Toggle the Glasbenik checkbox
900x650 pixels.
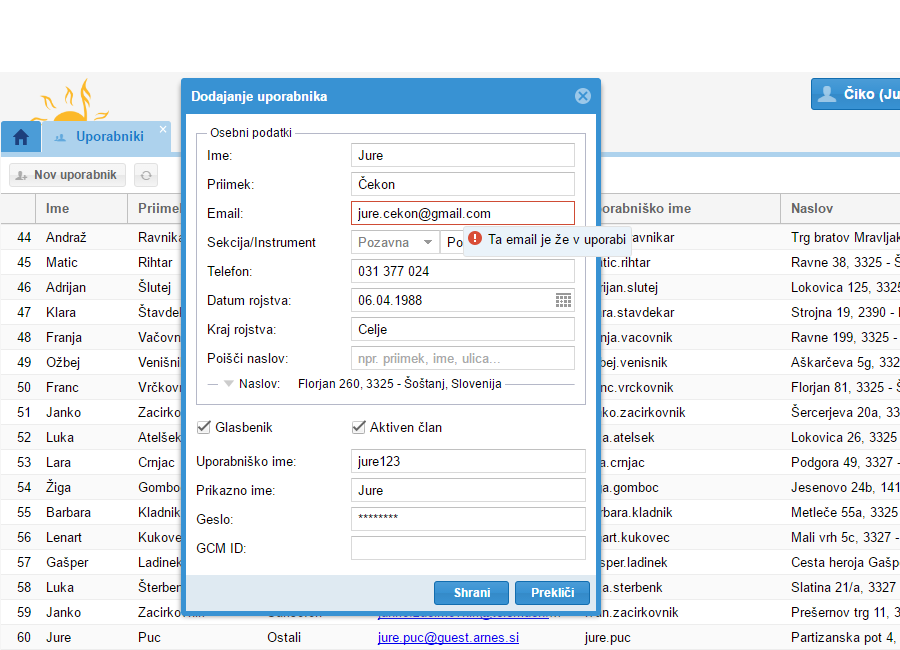click(205, 427)
